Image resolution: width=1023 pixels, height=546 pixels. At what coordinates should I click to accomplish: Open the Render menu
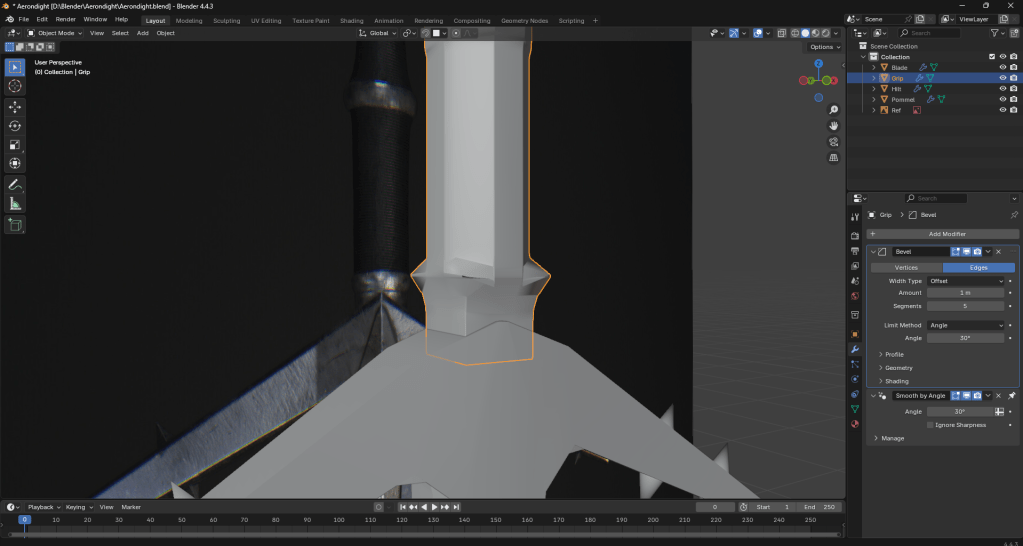65,19
